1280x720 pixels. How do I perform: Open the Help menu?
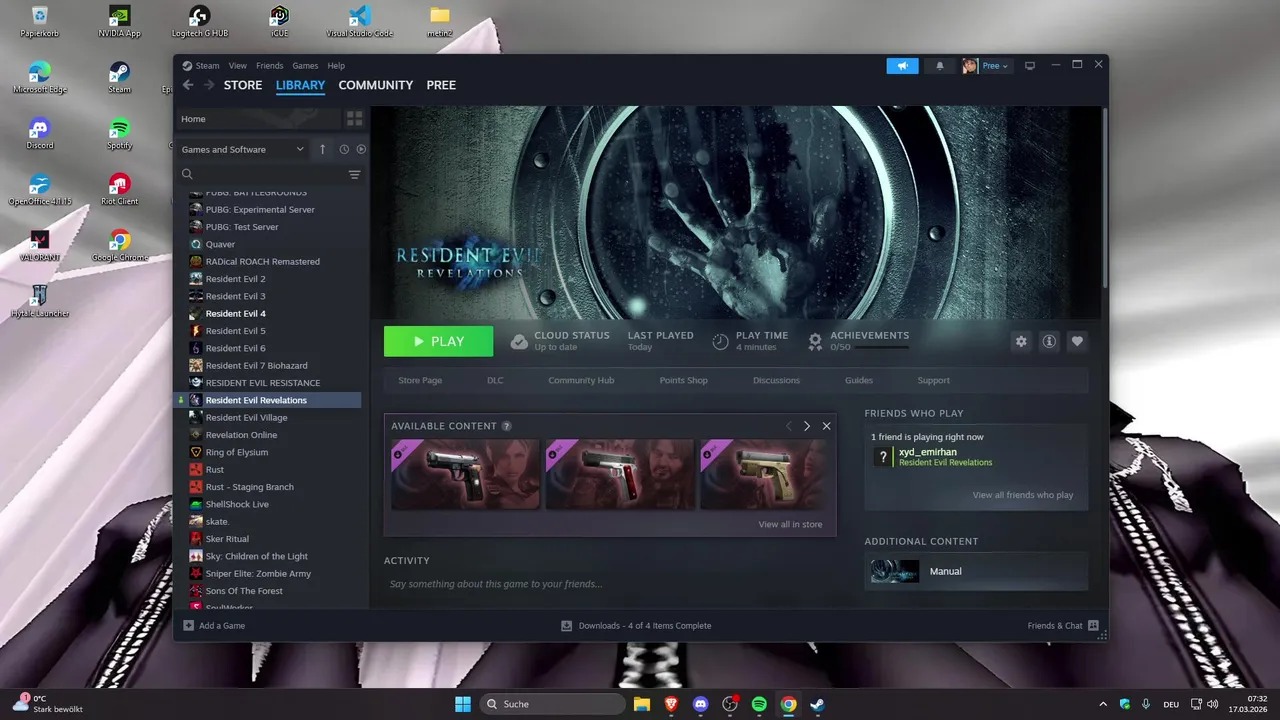point(336,66)
